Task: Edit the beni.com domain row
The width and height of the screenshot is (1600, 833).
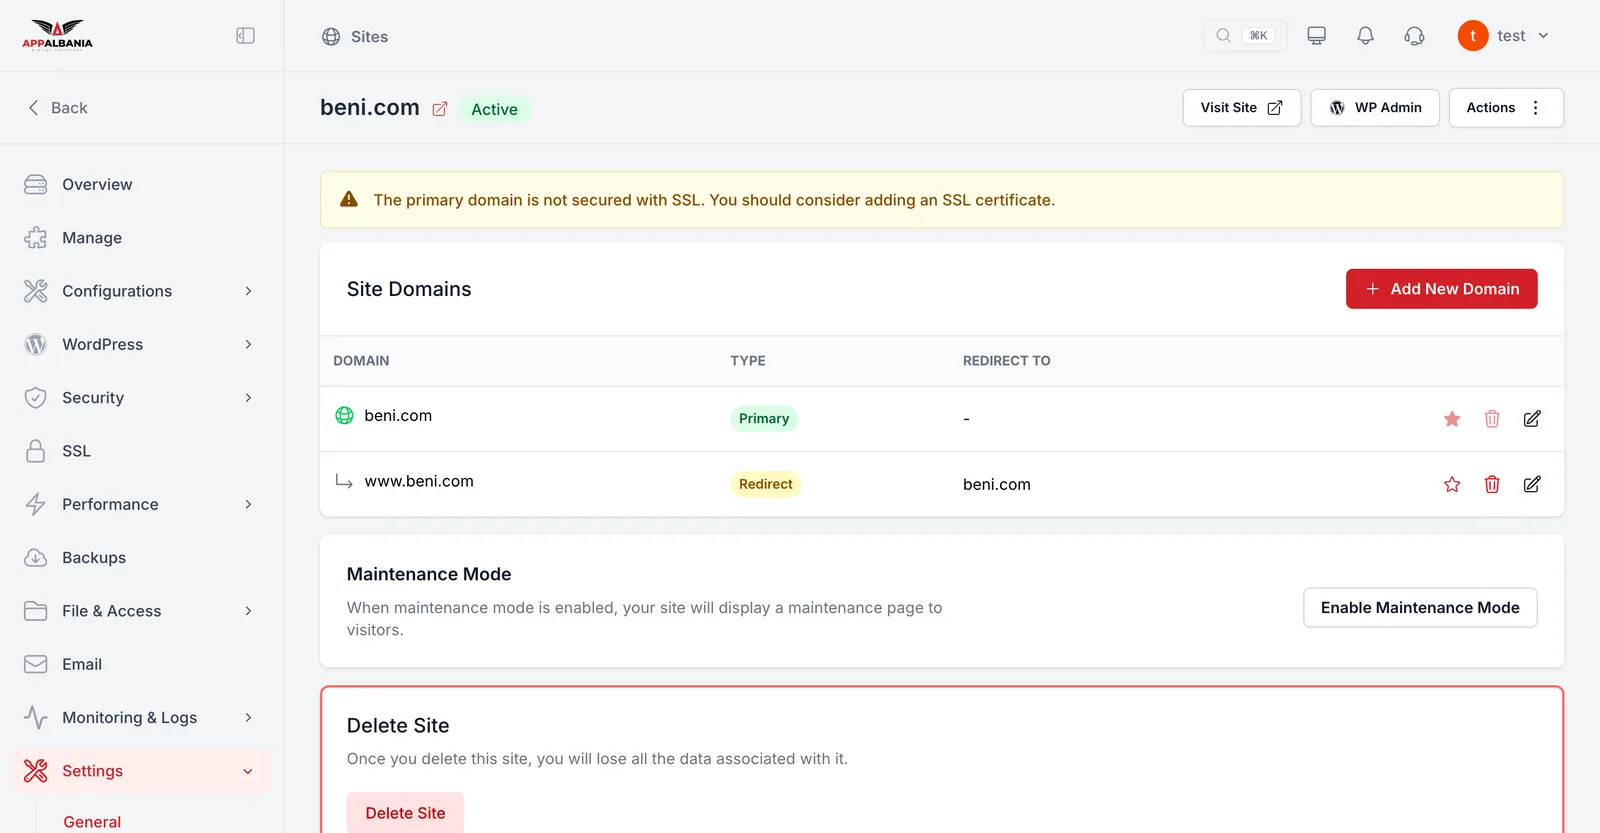Action: 1532,419
